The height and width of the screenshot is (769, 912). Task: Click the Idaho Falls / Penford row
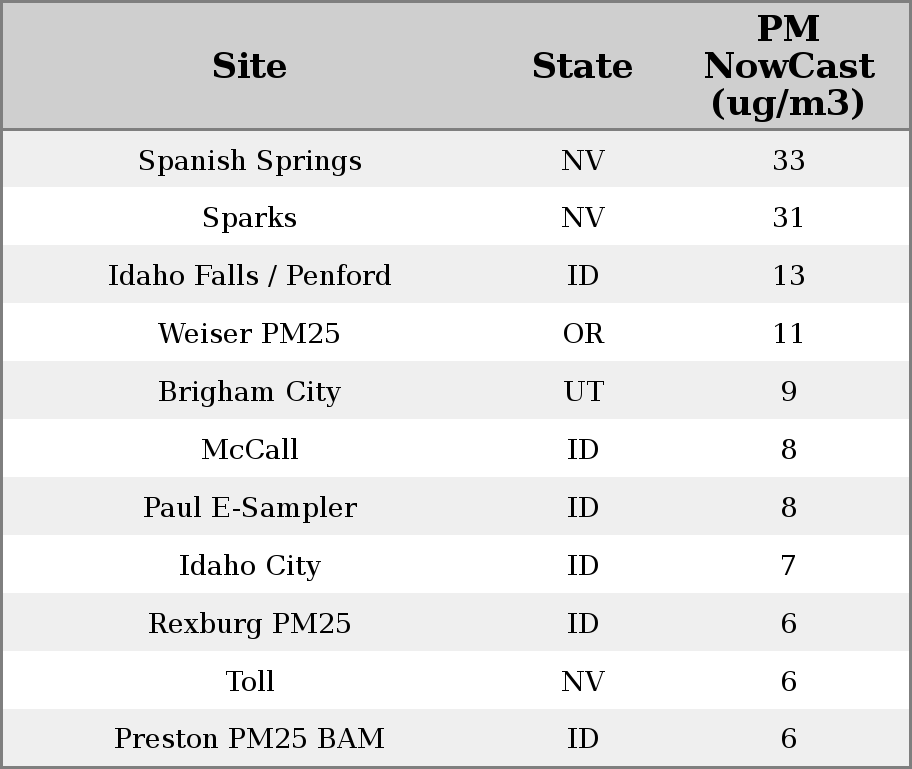click(x=250, y=276)
